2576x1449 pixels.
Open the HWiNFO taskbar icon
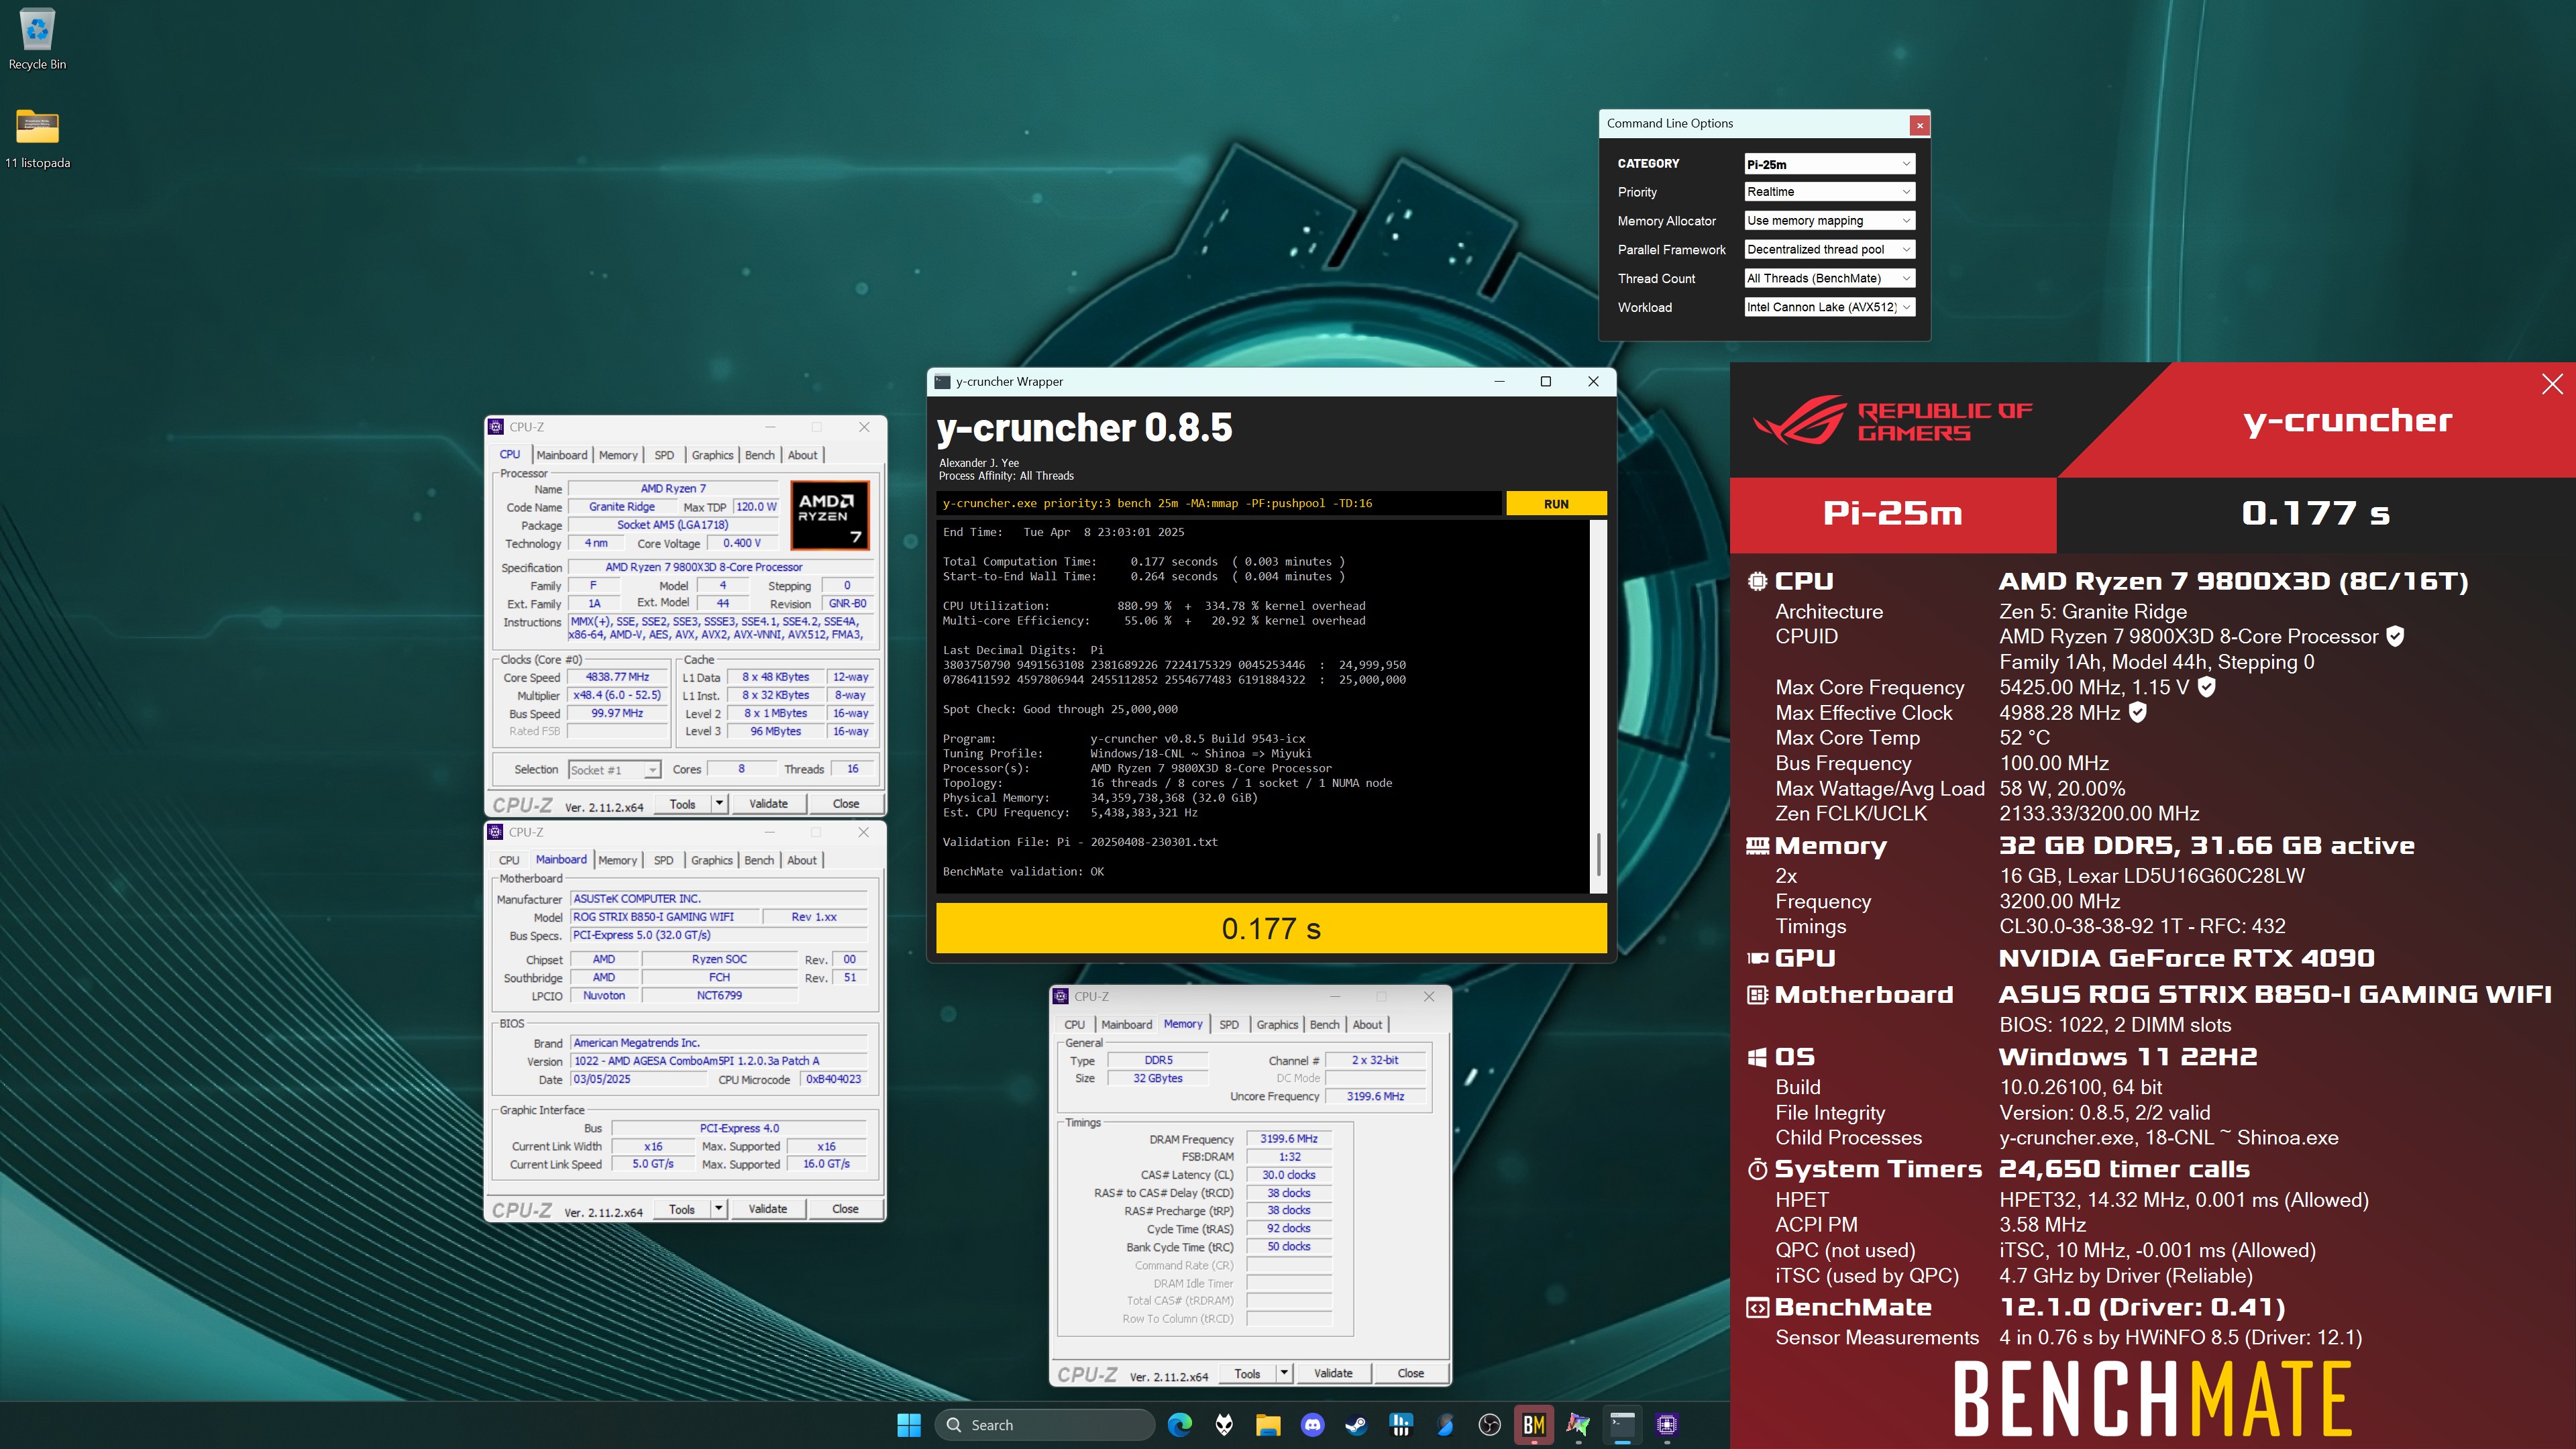click(x=1401, y=1425)
